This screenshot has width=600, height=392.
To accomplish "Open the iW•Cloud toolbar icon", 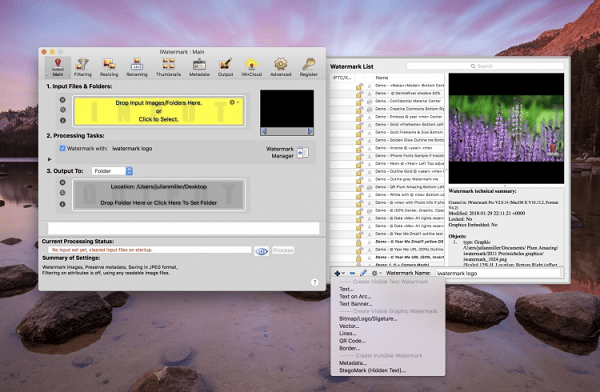I will [x=251, y=67].
